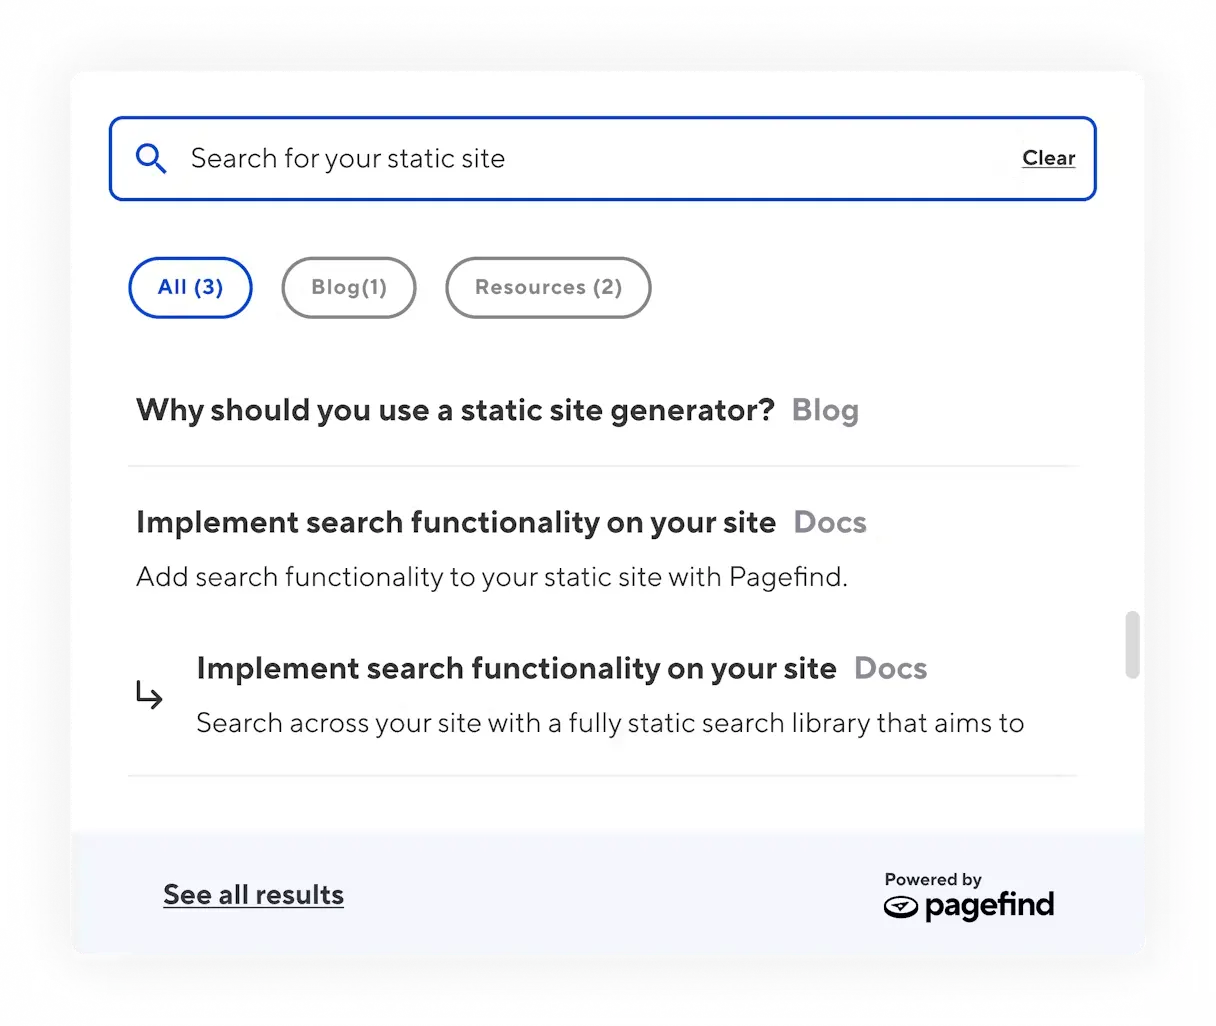Image resolution: width=1216 pixels, height=1026 pixels.
Task: Click inside the search input field
Action: [x=500, y=158]
